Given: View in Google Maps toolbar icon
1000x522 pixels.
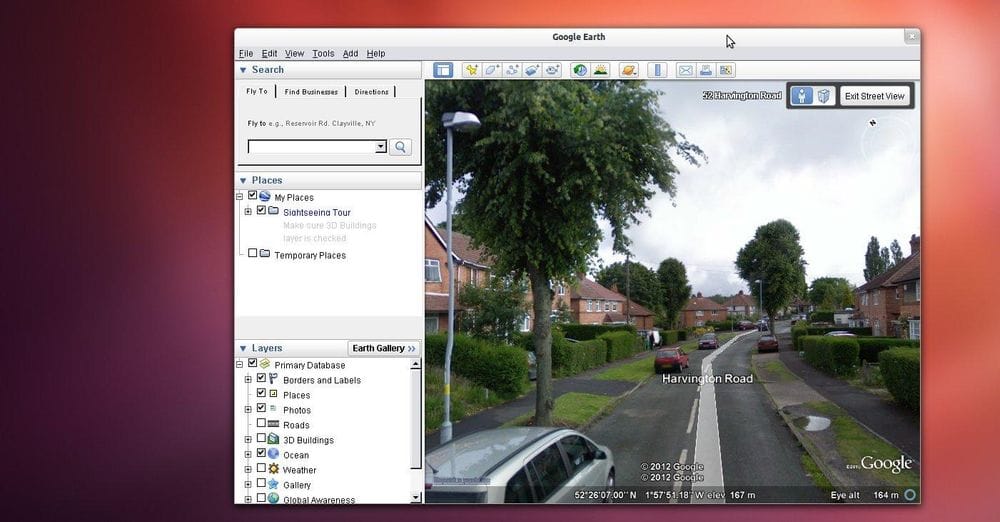Looking at the screenshot, I should pos(726,70).
